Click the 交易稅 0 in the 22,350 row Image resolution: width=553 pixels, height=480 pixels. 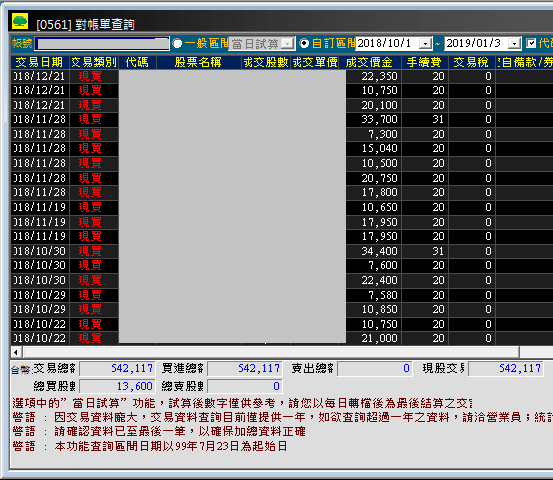click(472, 77)
